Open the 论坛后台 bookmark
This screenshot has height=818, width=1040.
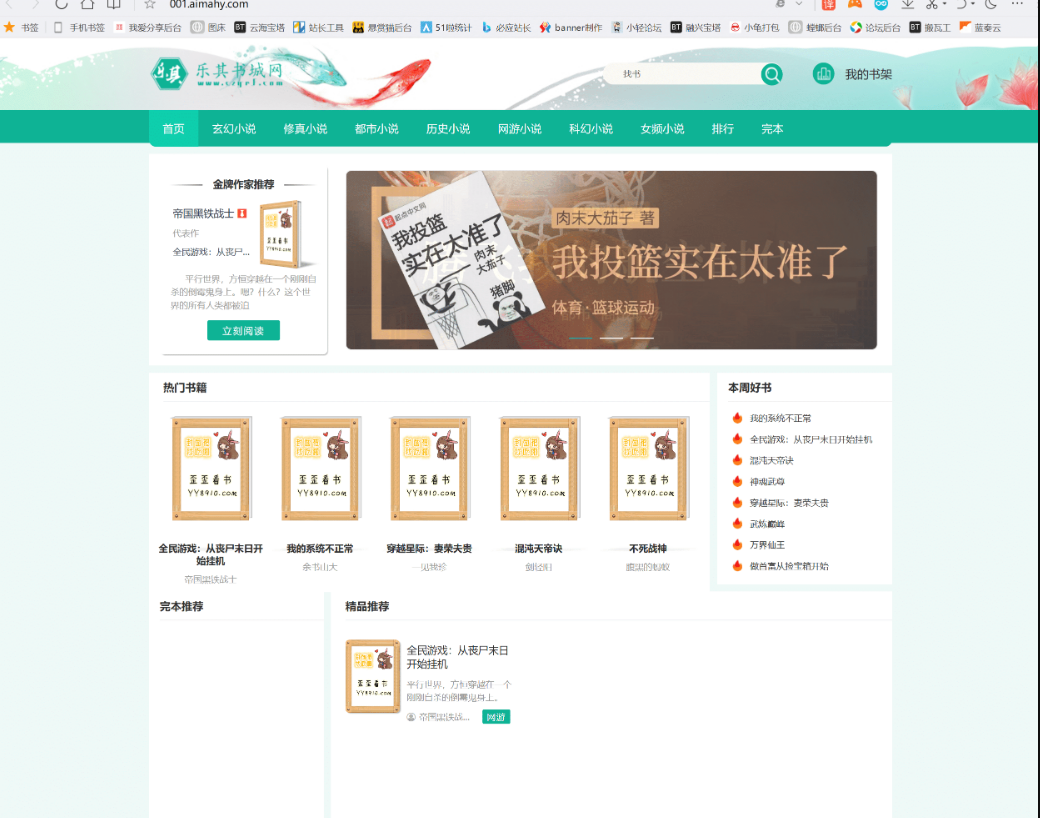coord(876,27)
